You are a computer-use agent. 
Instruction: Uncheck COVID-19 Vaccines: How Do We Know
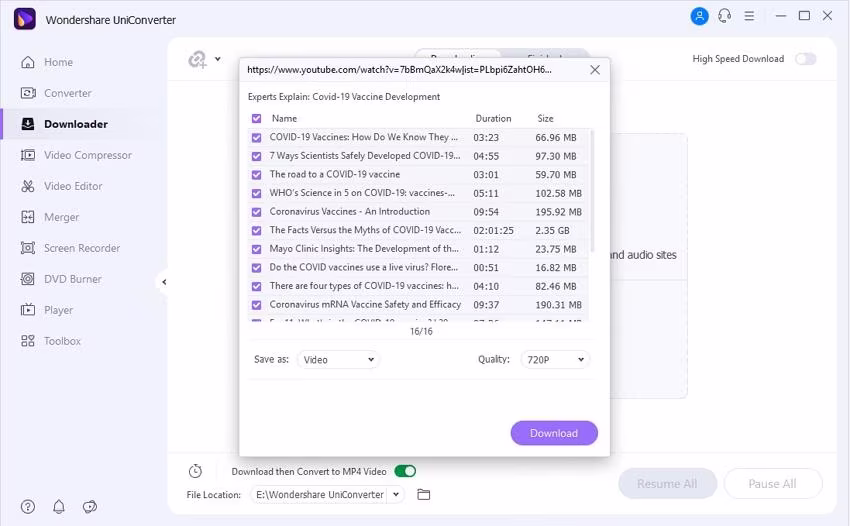click(x=256, y=138)
